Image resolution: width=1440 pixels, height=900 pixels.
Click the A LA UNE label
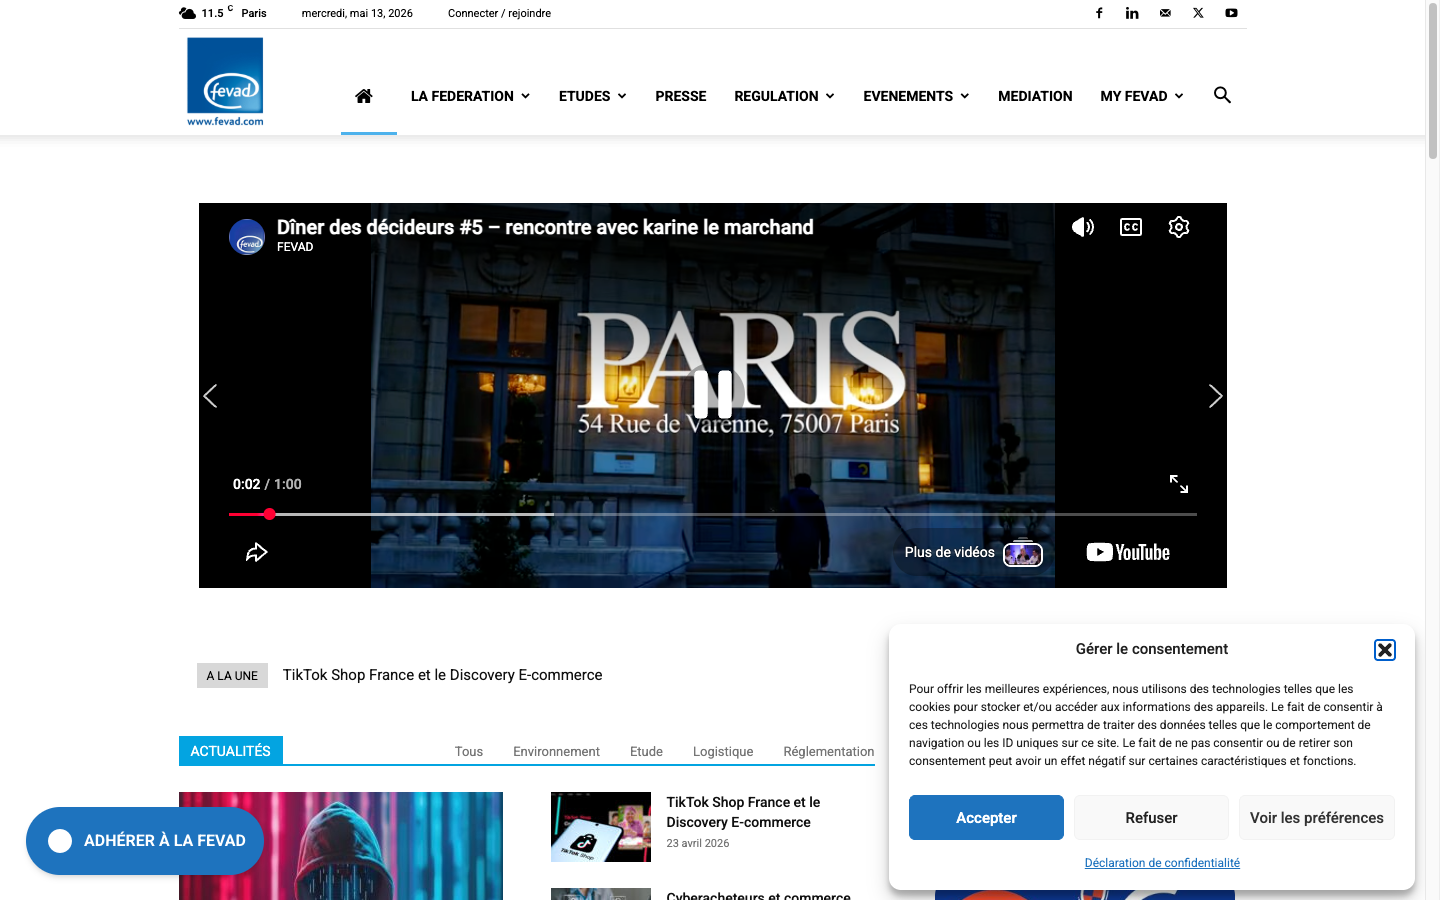click(x=232, y=676)
